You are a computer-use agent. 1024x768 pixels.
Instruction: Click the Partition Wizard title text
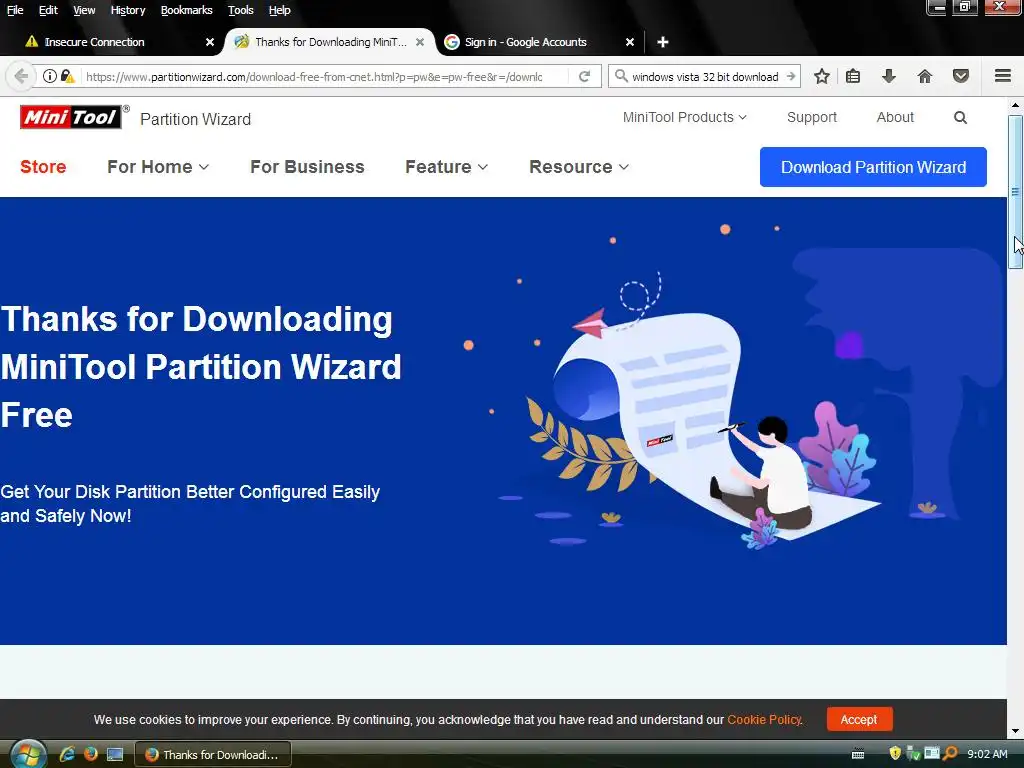point(195,120)
